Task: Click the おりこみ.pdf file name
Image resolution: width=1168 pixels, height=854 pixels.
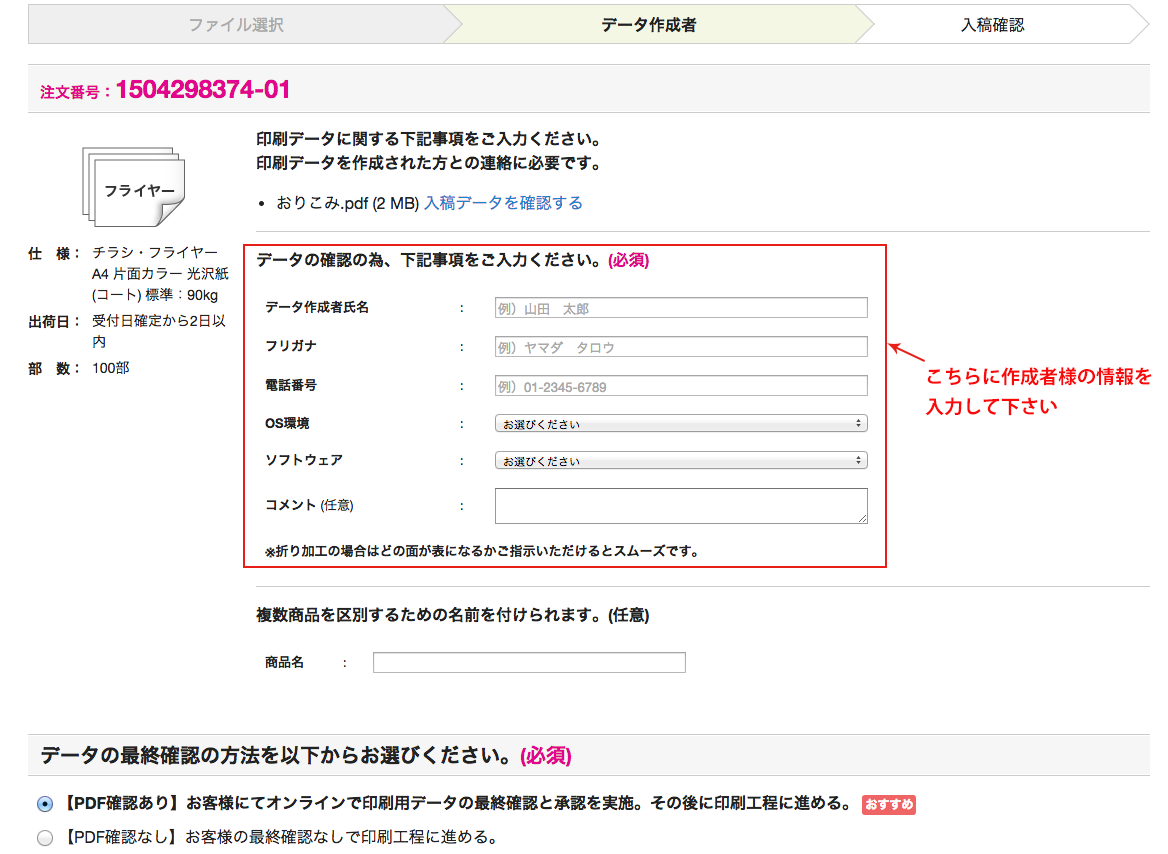Action: point(322,203)
